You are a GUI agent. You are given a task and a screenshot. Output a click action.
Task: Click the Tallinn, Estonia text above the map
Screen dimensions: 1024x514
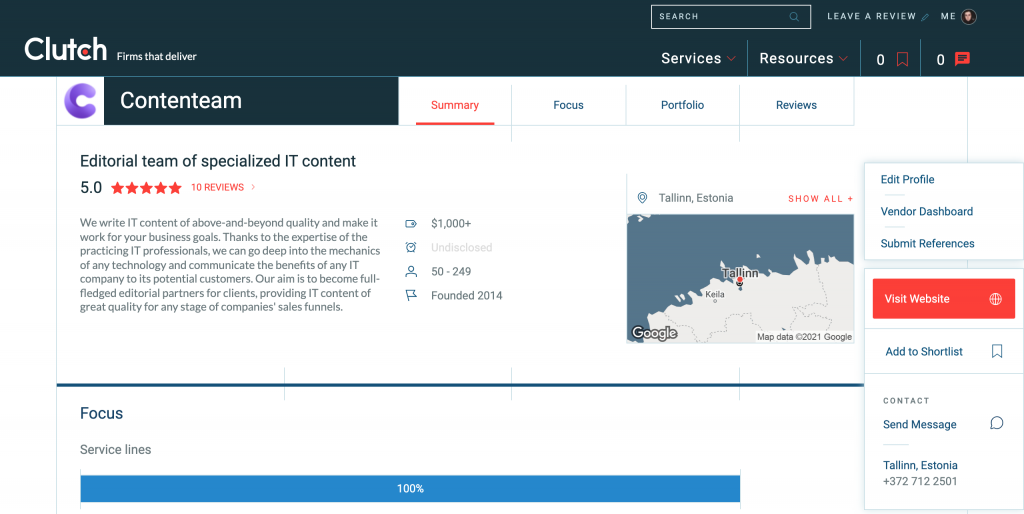tap(696, 198)
